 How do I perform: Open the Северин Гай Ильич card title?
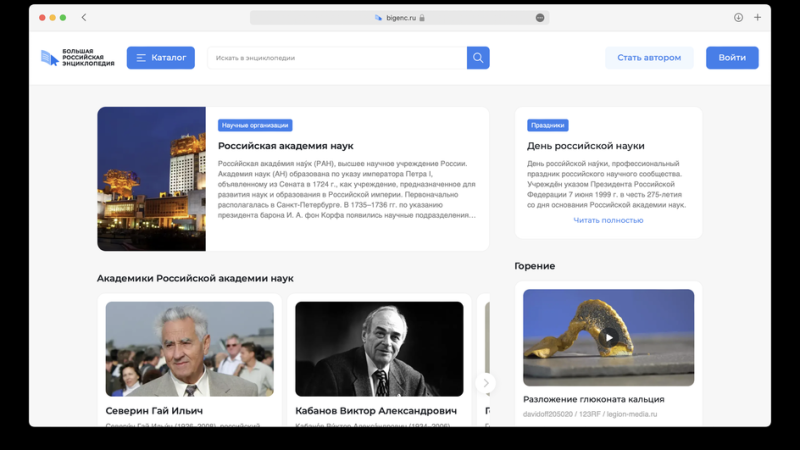[154, 411]
